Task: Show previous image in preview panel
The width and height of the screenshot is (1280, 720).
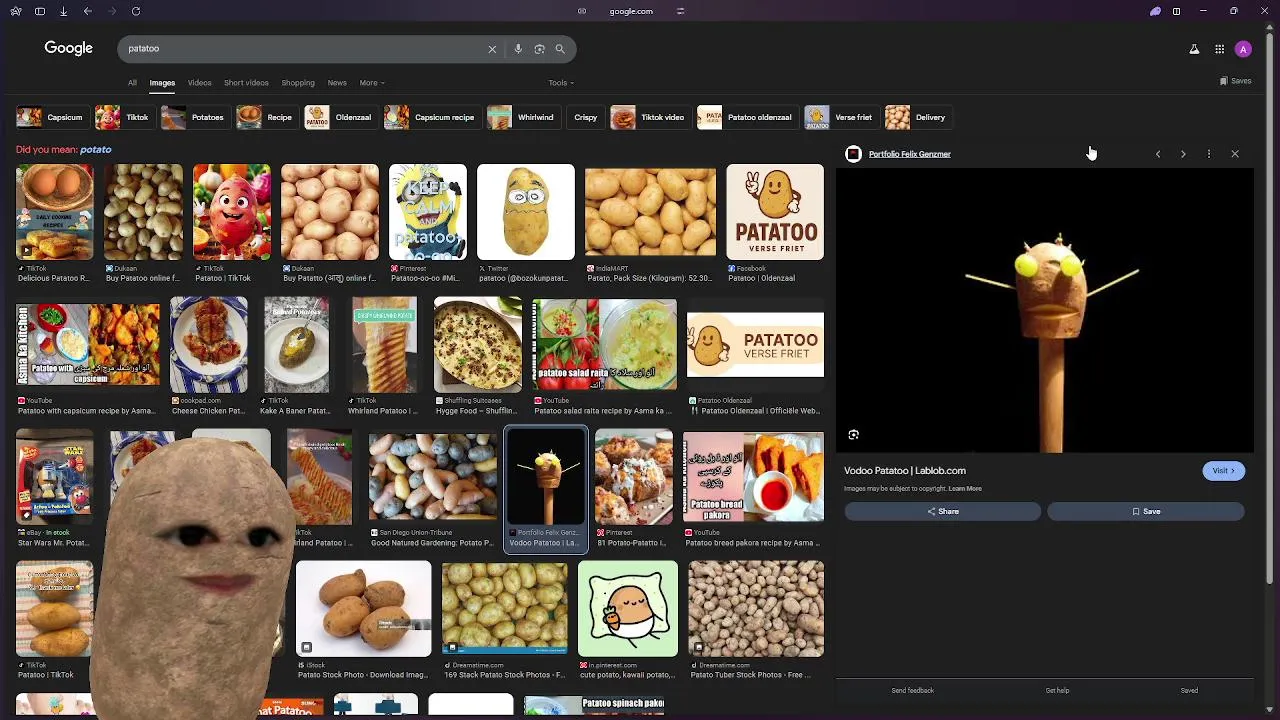Action: click(1158, 154)
